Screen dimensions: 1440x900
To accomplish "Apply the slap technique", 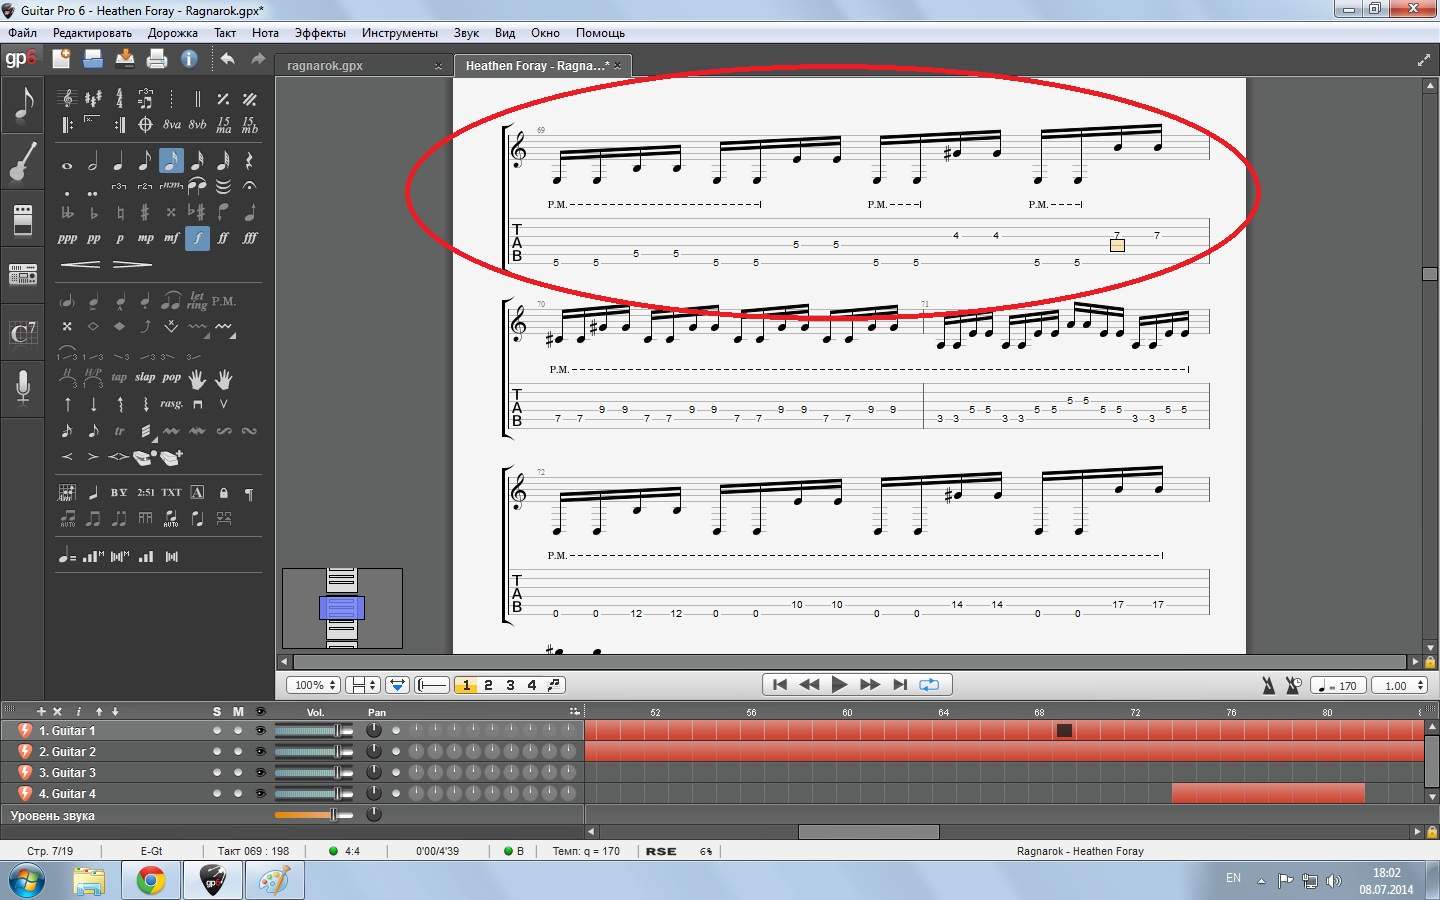I will point(145,378).
